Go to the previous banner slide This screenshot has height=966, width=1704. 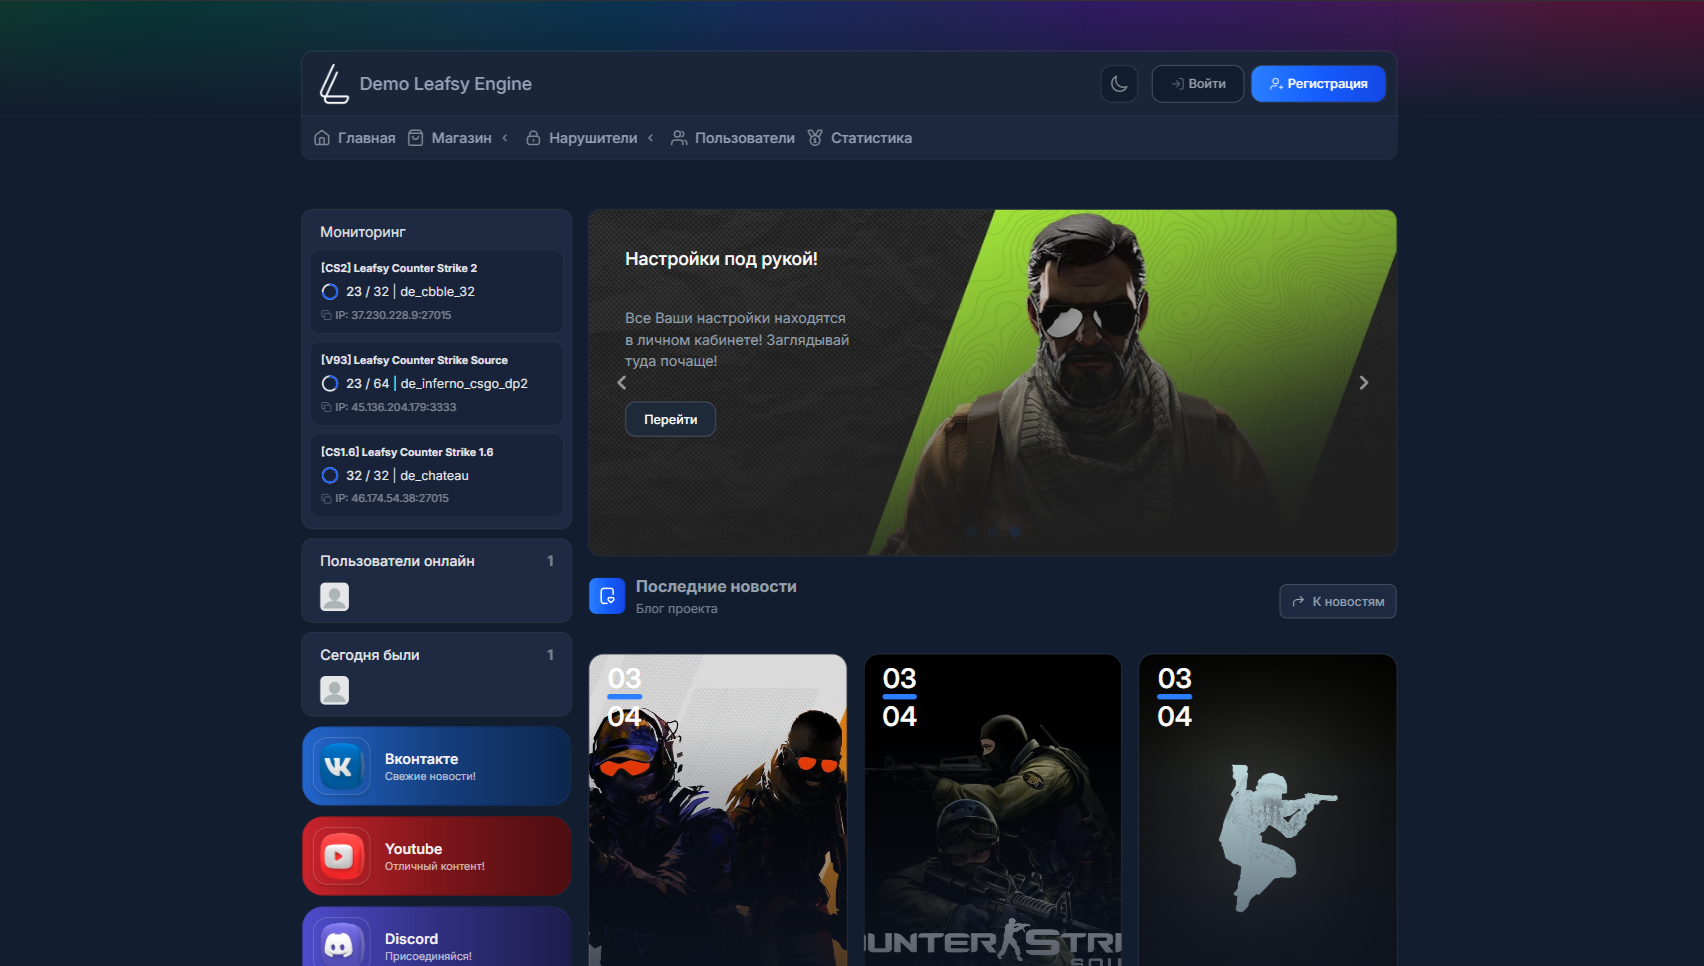click(x=622, y=383)
